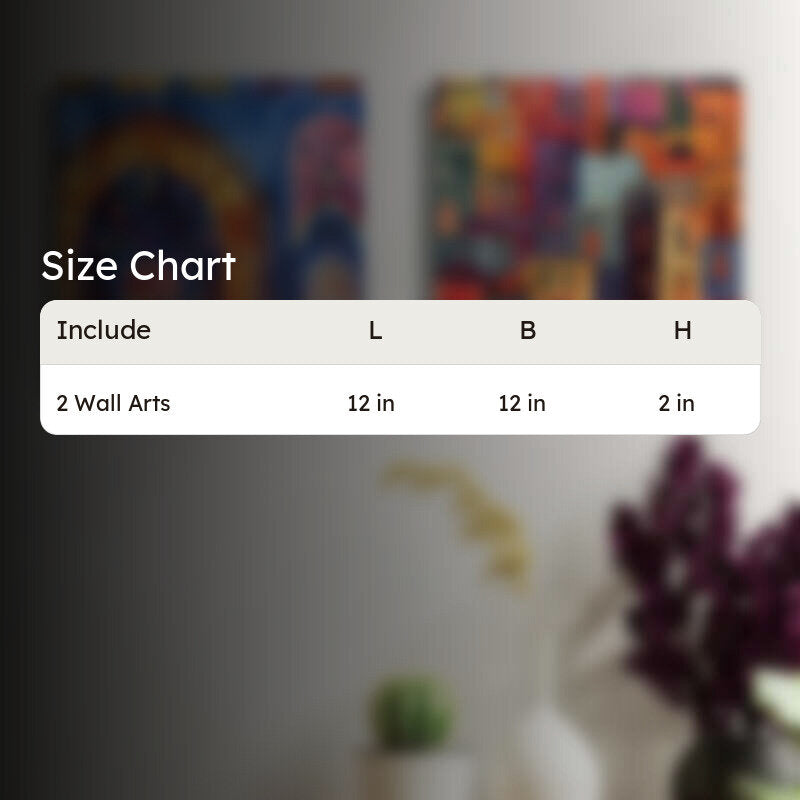The height and width of the screenshot is (800, 800).
Task: Click the 12 in length value
Action: [371, 403]
